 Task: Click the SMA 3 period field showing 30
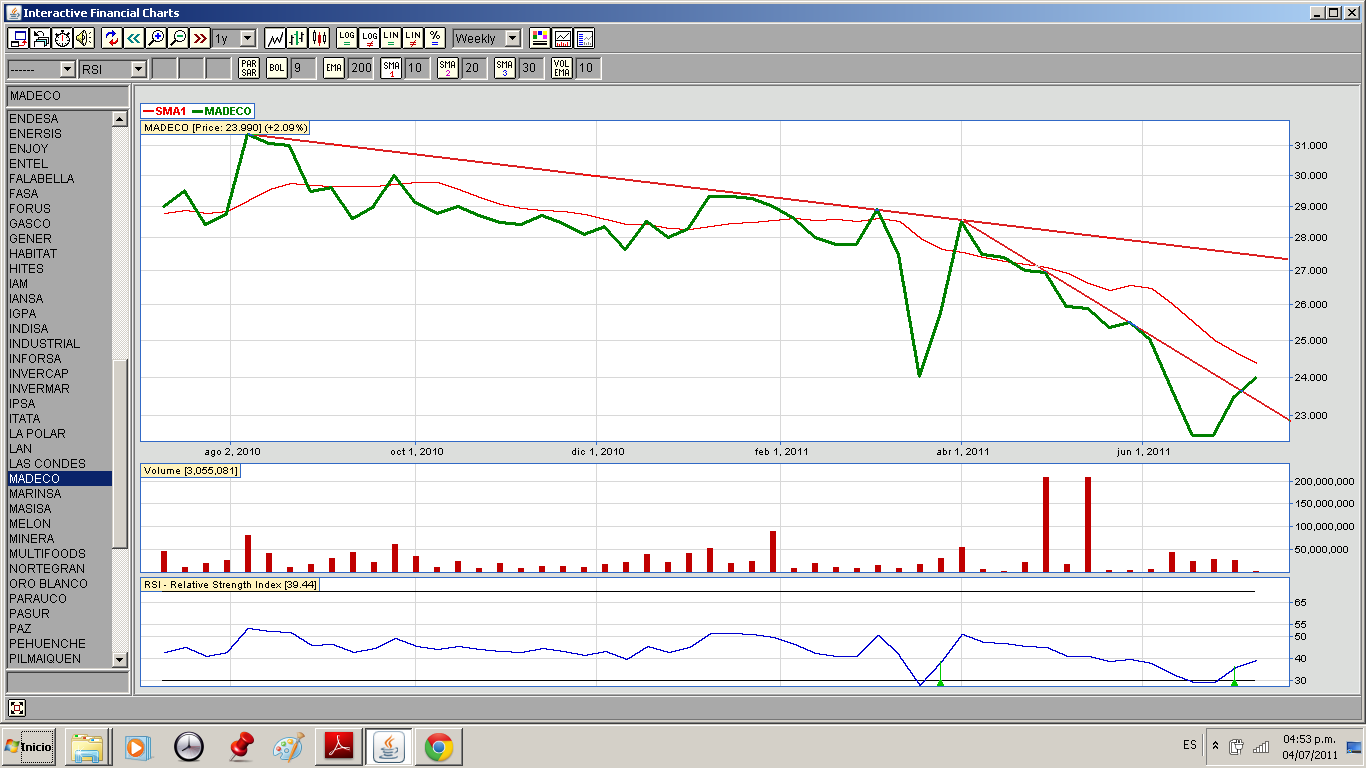tap(532, 68)
